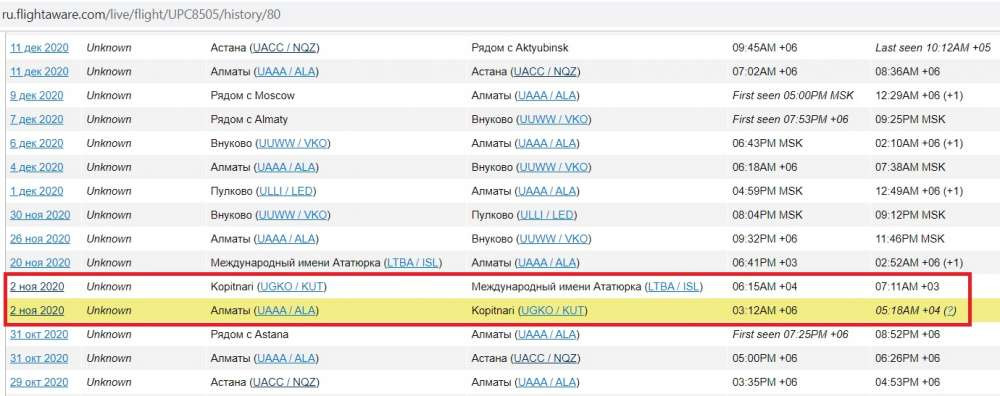Screen dimensions: 1000x396
Task: Open UACC / NQZ origin link on 29 окт row
Action: pyautogui.click(x=285, y=383)
